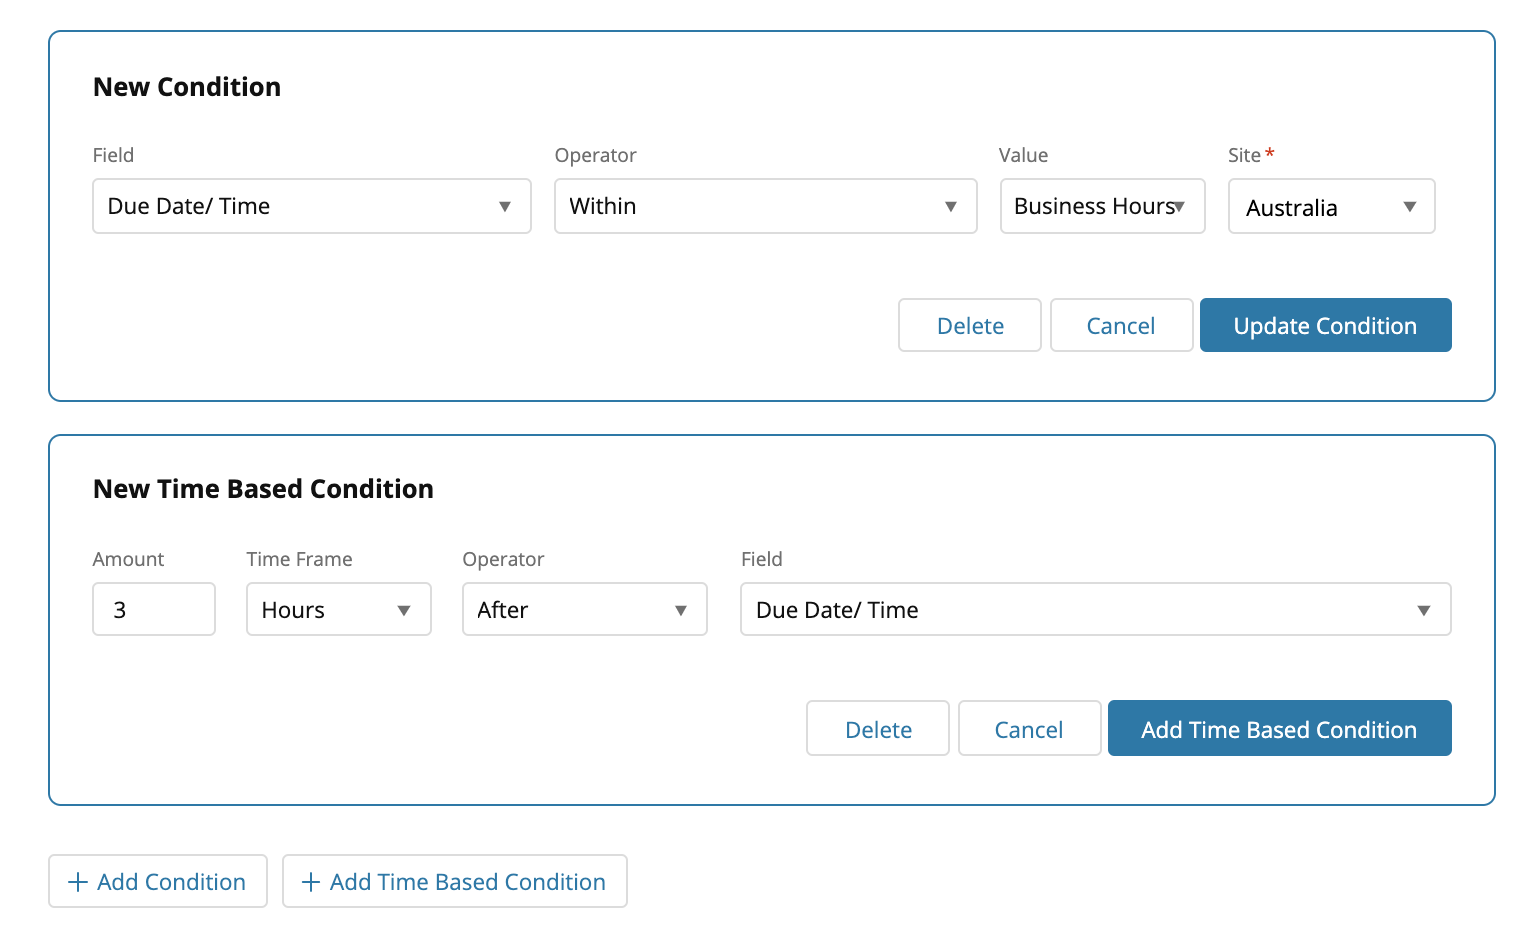1536x940 pixels.
Task: Open the Business Hours value dropdown
Action: pos(1102,206)
